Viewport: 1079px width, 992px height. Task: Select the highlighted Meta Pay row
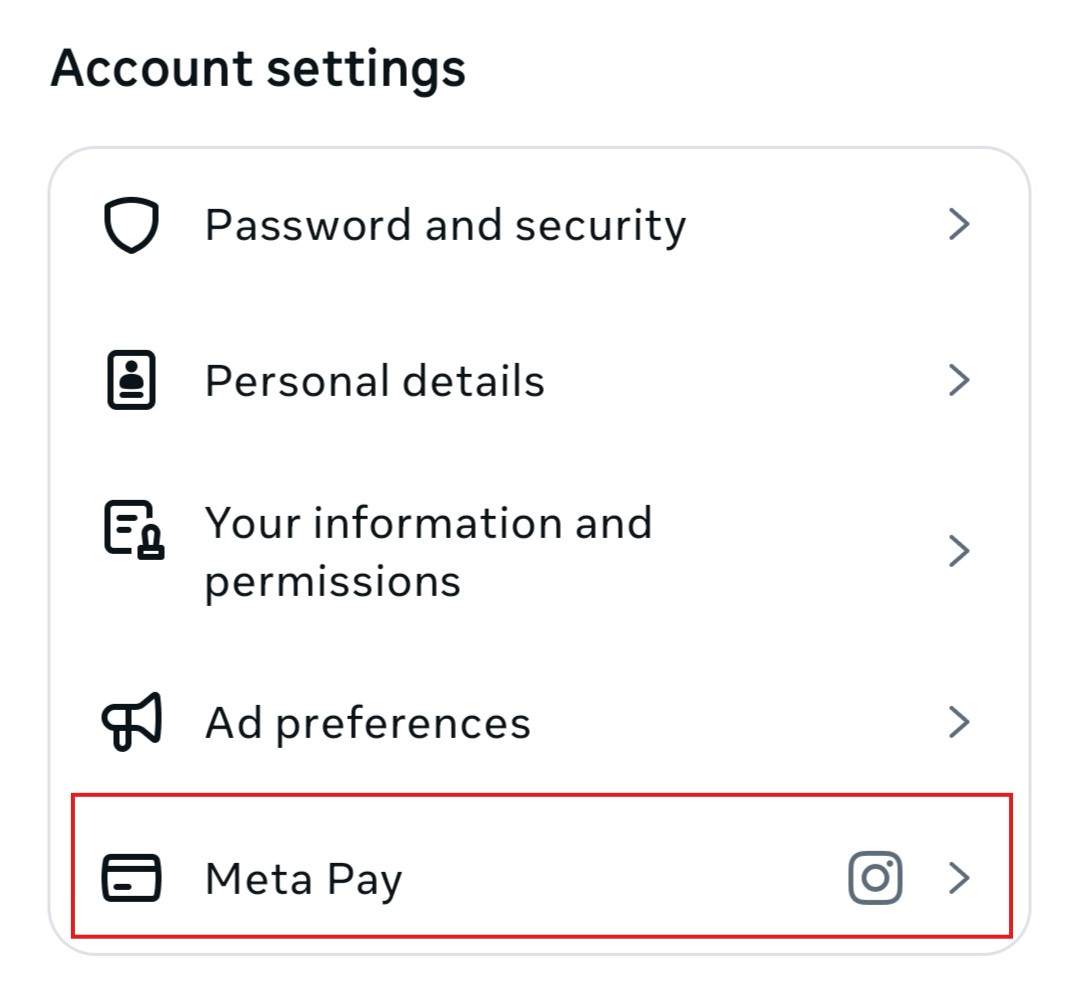pos(303,878)
